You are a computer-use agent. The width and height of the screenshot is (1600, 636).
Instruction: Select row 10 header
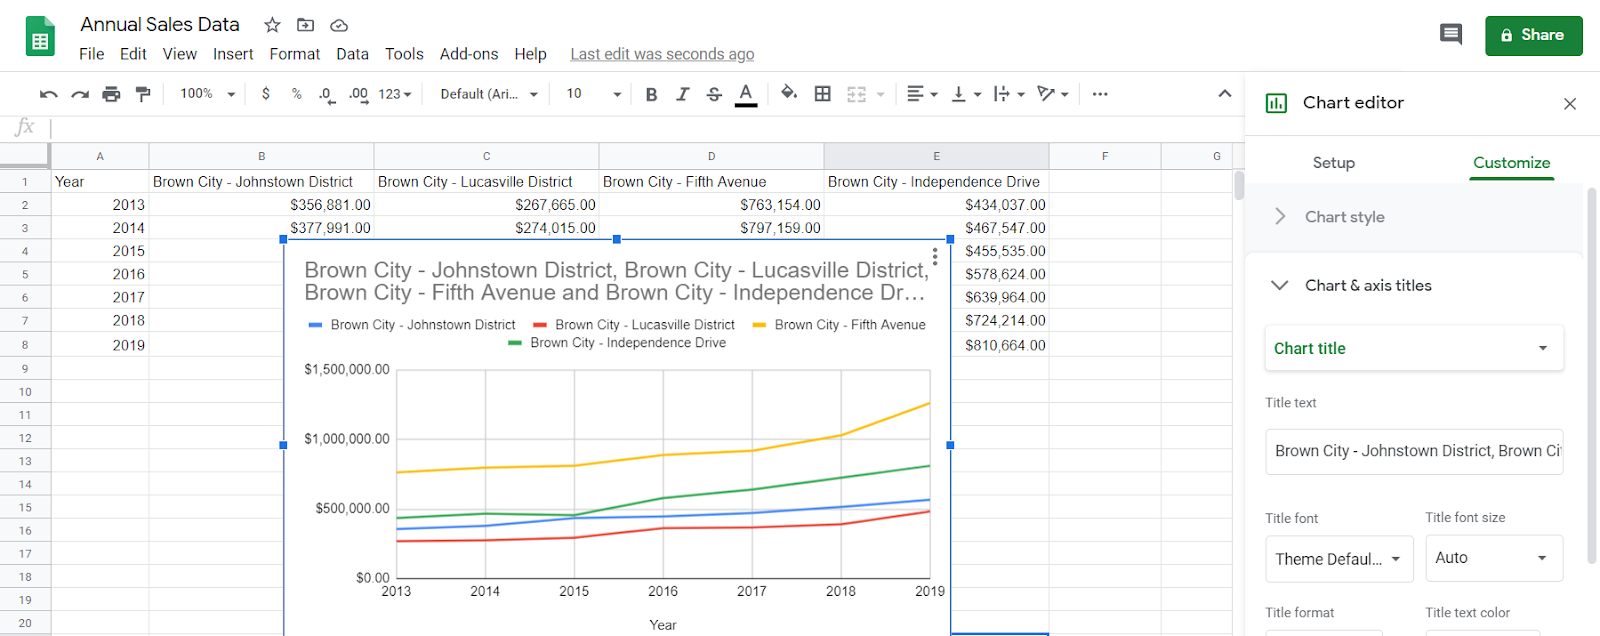click(25, 392)
